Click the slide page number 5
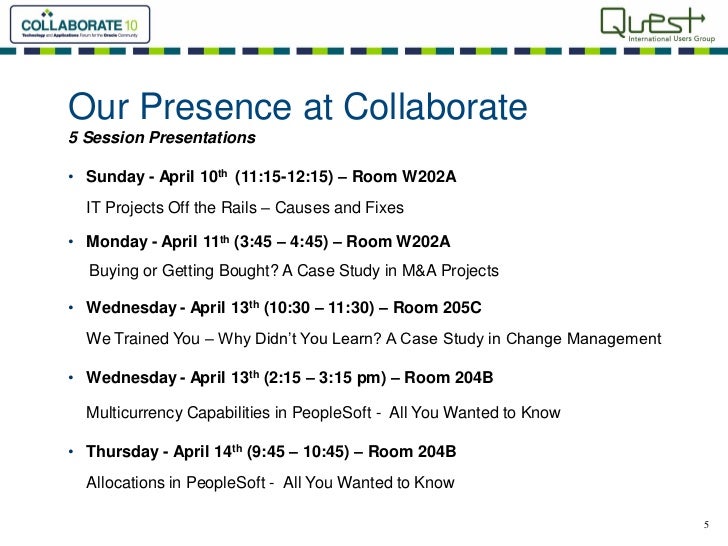The image size is (728, 546). tap(706, 526)
